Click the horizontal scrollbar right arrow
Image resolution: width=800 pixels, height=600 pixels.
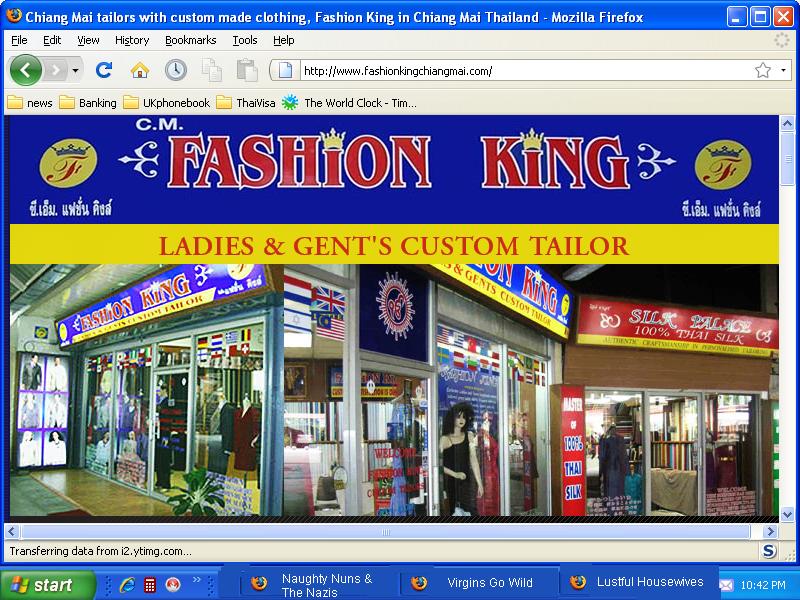[x=770, y=532]
